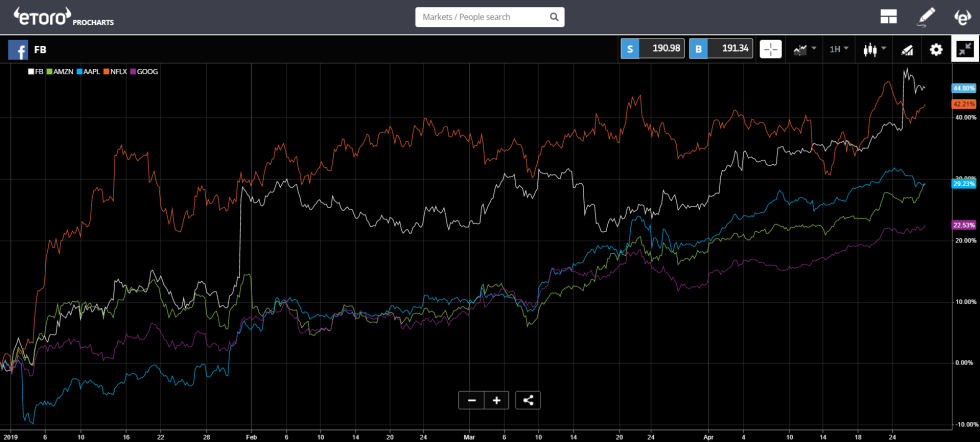Click the share chart icon
The image size is (980, 442).
[x=529, y=400]
